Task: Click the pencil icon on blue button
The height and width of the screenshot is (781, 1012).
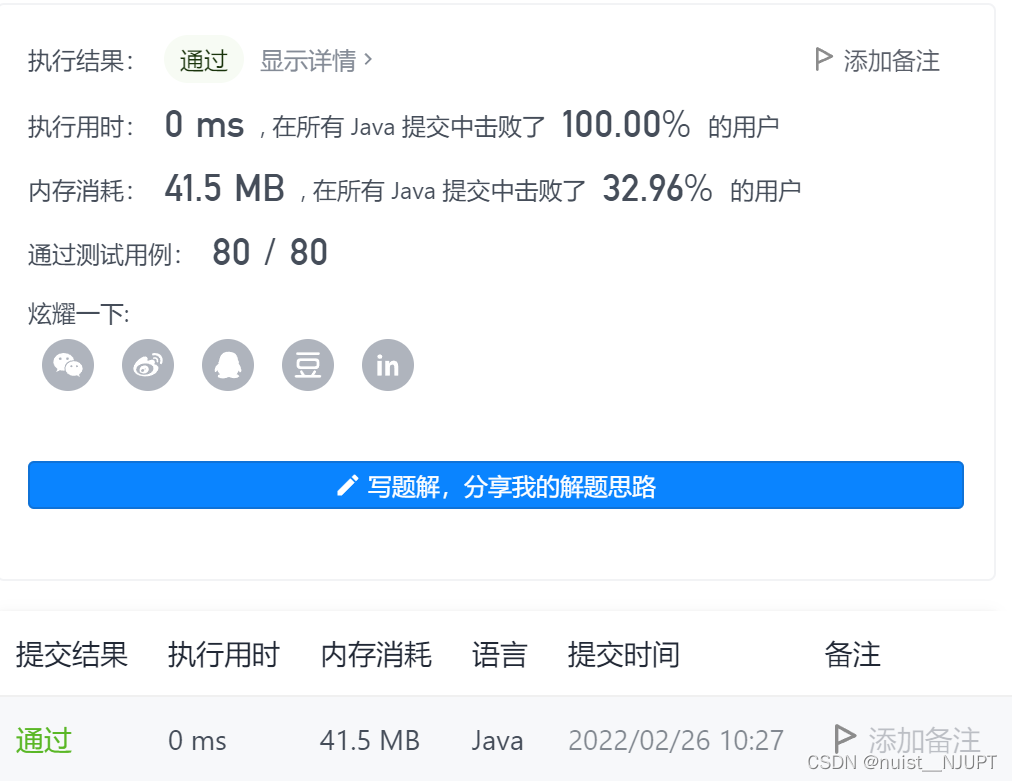Action: [347, 486]
